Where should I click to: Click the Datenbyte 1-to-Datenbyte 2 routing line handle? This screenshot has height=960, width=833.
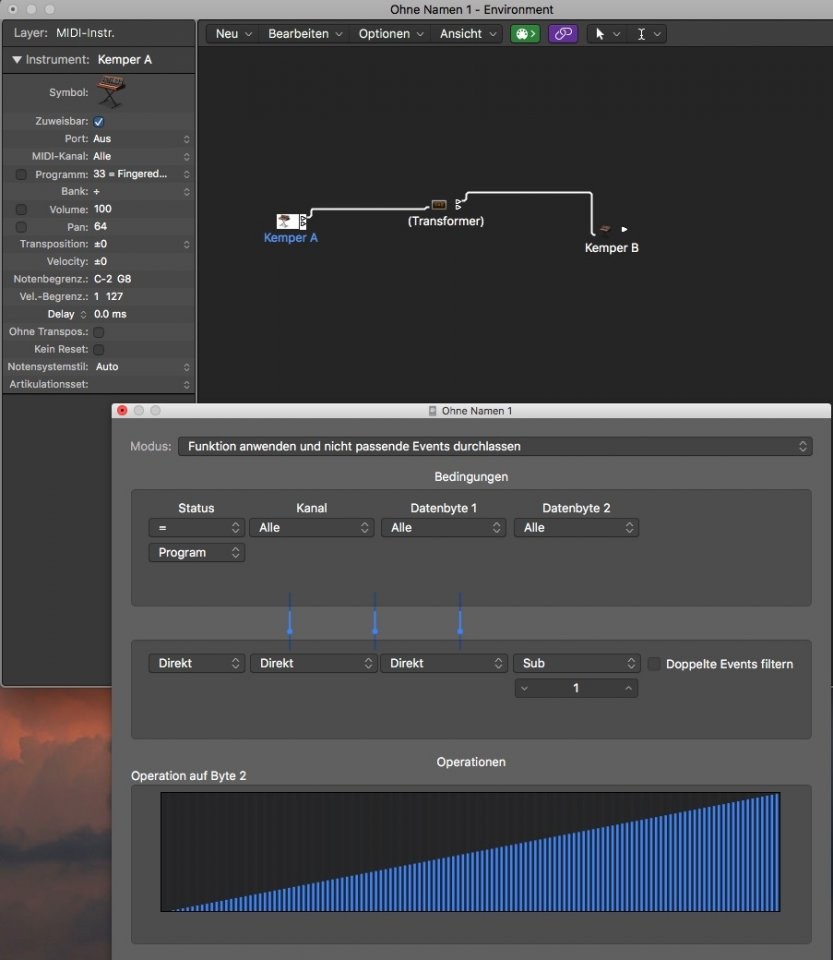460,631
